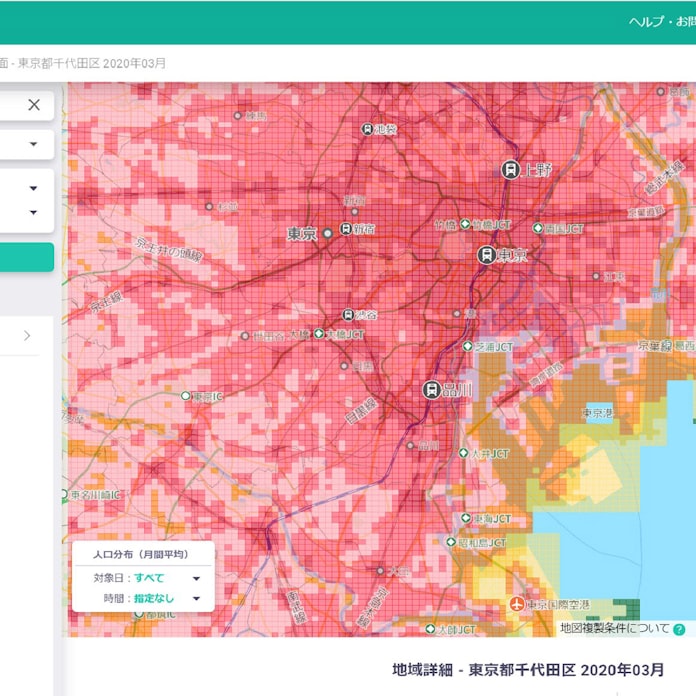
Task: Open the 時間 指定なし dropdown
Action: point(196,599)
